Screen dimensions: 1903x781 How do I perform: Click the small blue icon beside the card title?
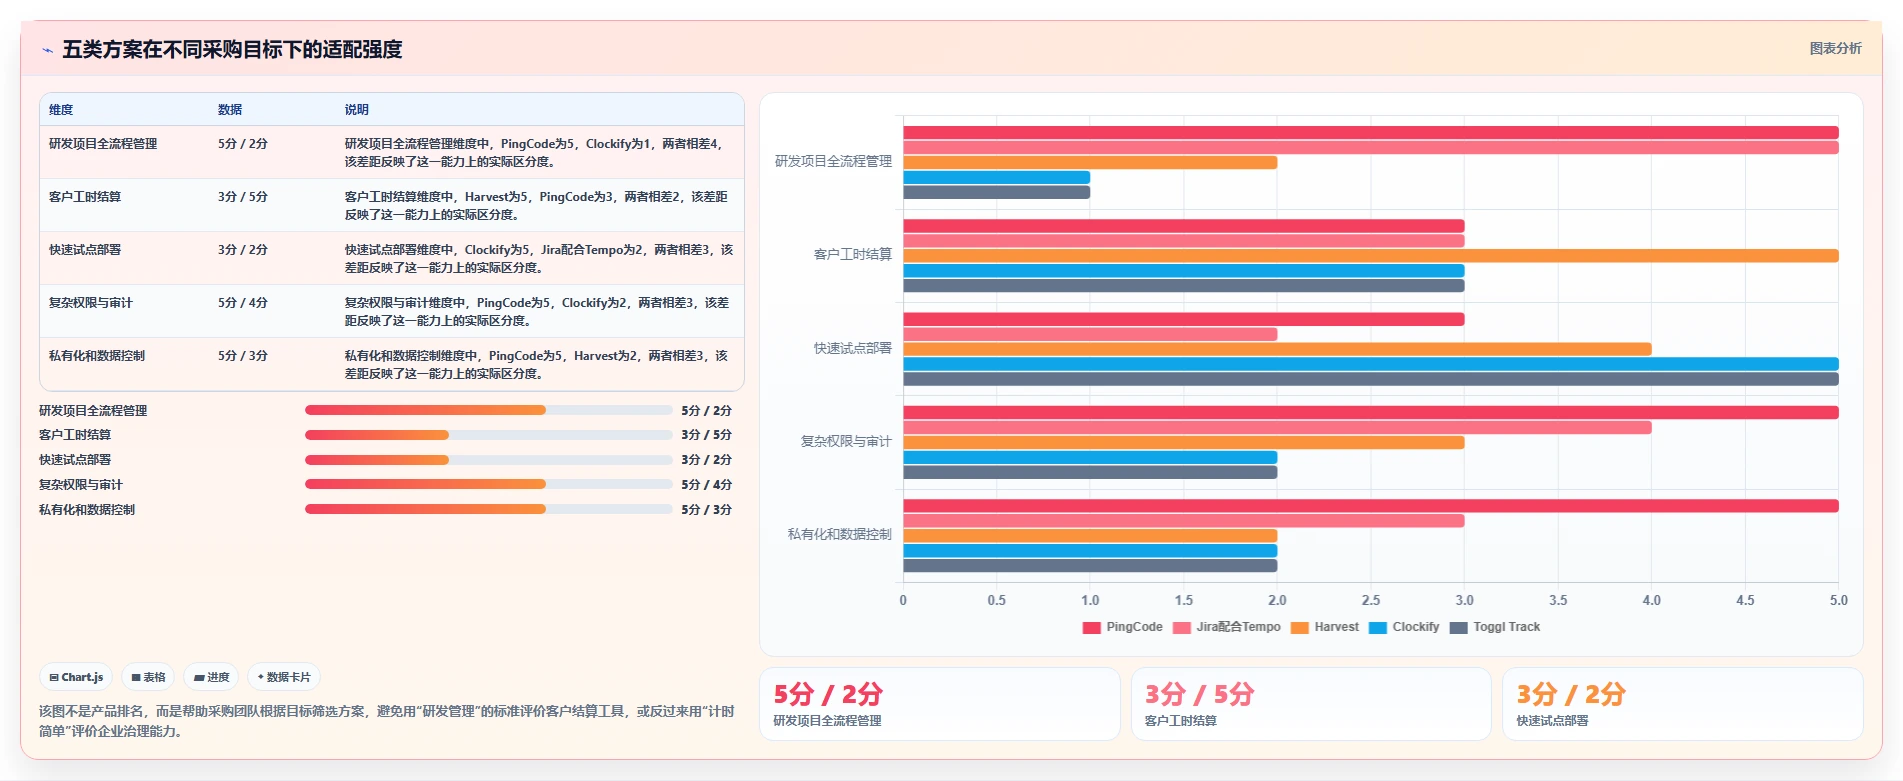click(47, 50)
